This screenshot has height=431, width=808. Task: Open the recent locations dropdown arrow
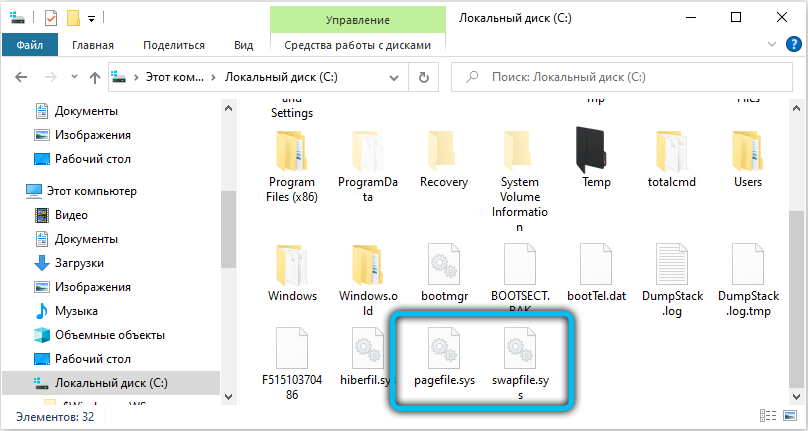point(74,77)
